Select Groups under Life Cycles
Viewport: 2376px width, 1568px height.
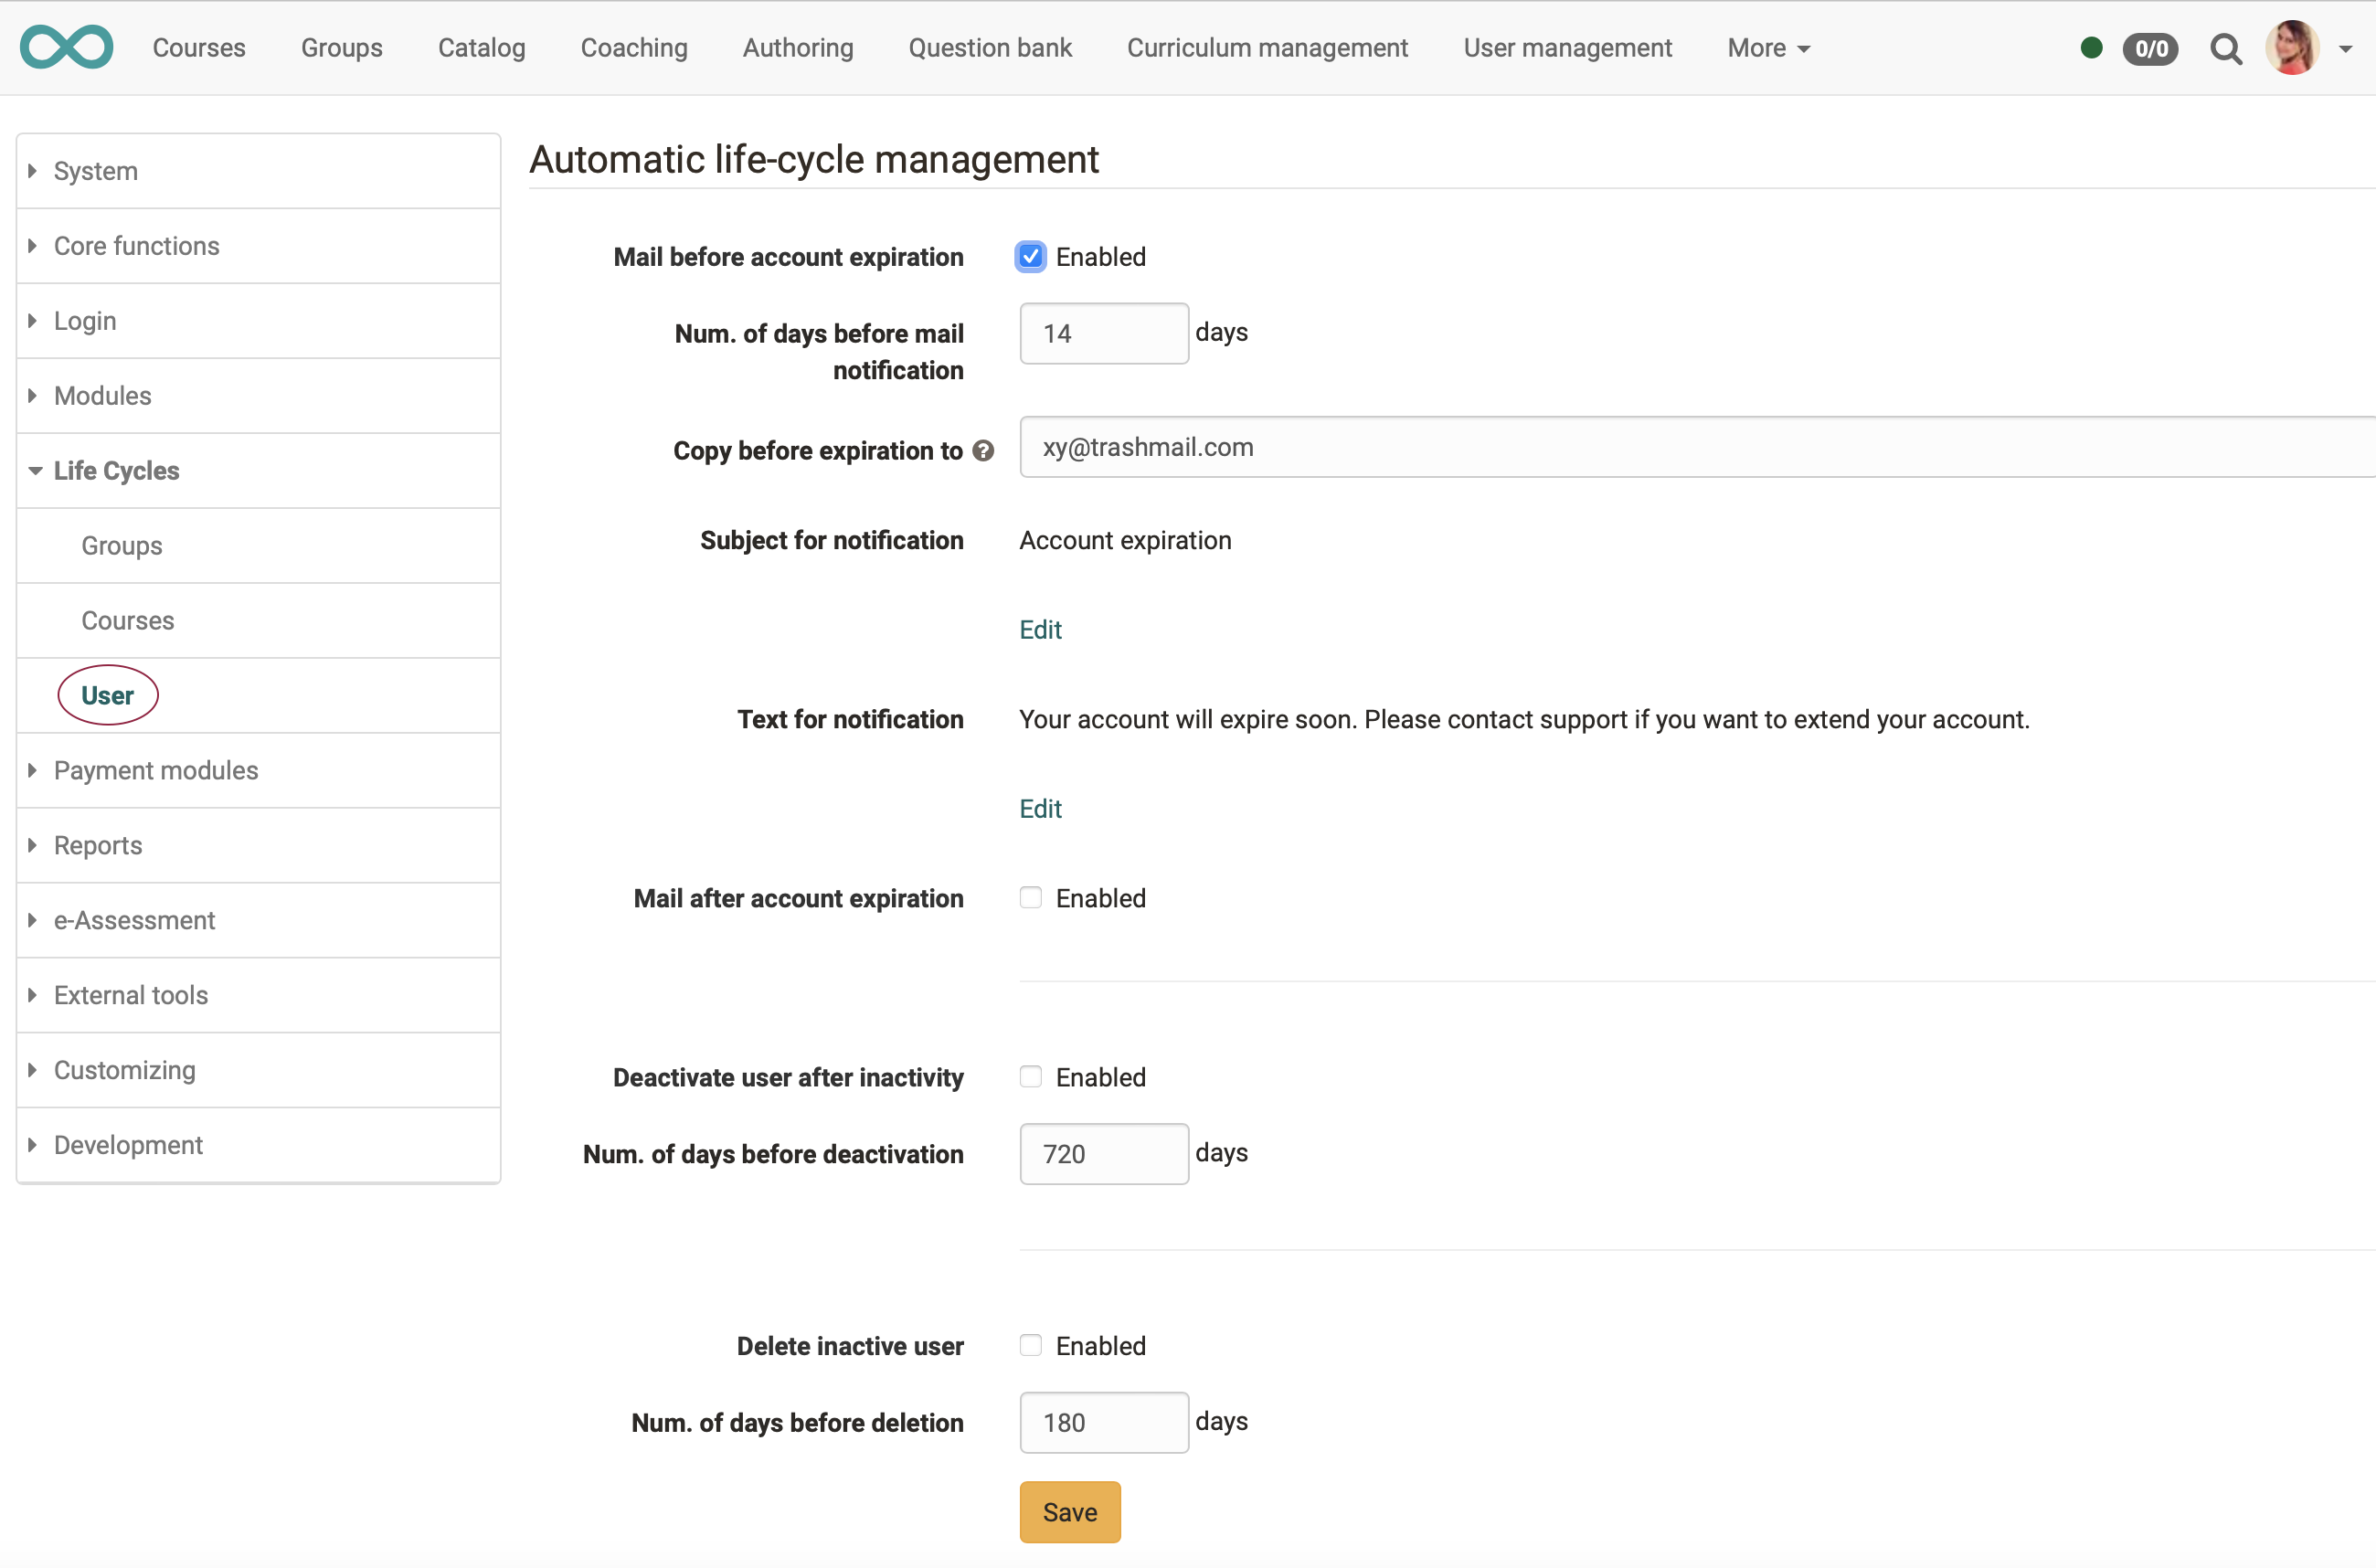[121, 545]
